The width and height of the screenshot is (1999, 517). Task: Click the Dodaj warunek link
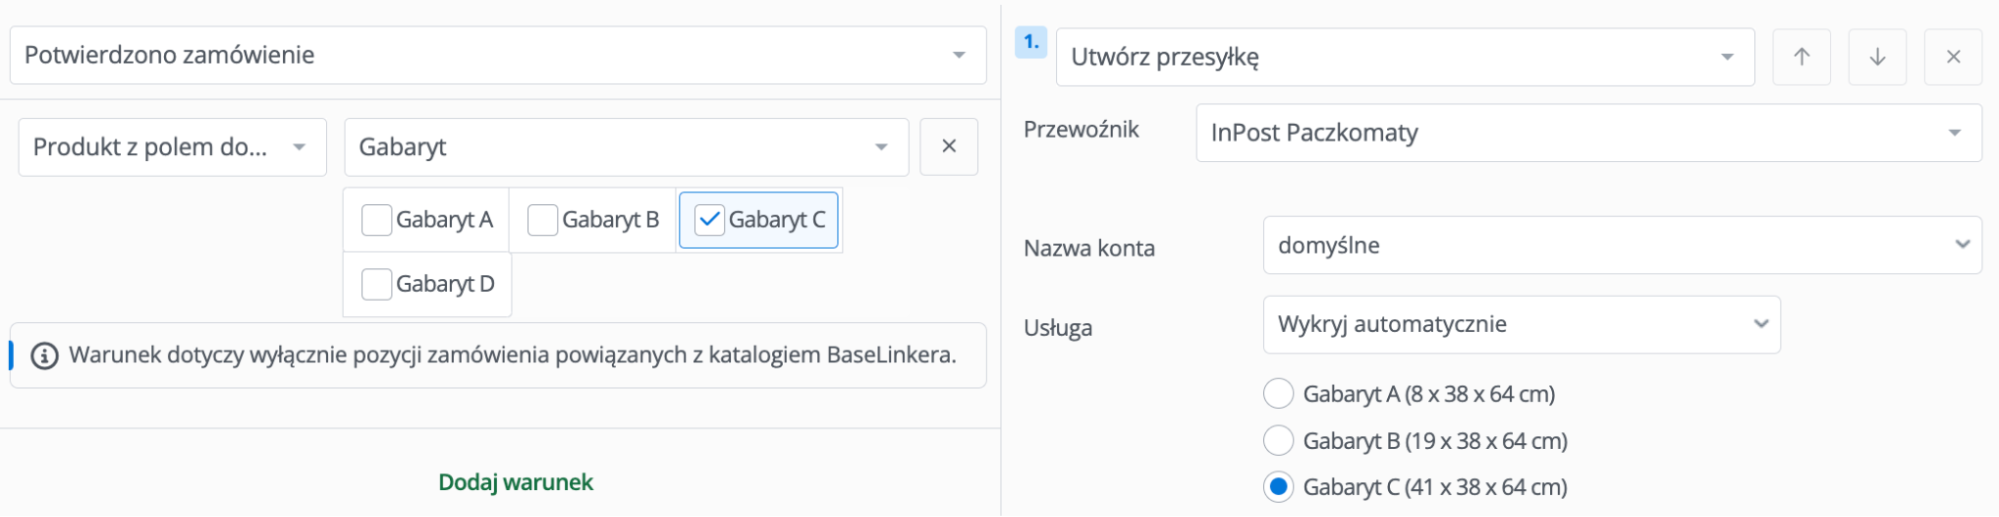(515, 482)
